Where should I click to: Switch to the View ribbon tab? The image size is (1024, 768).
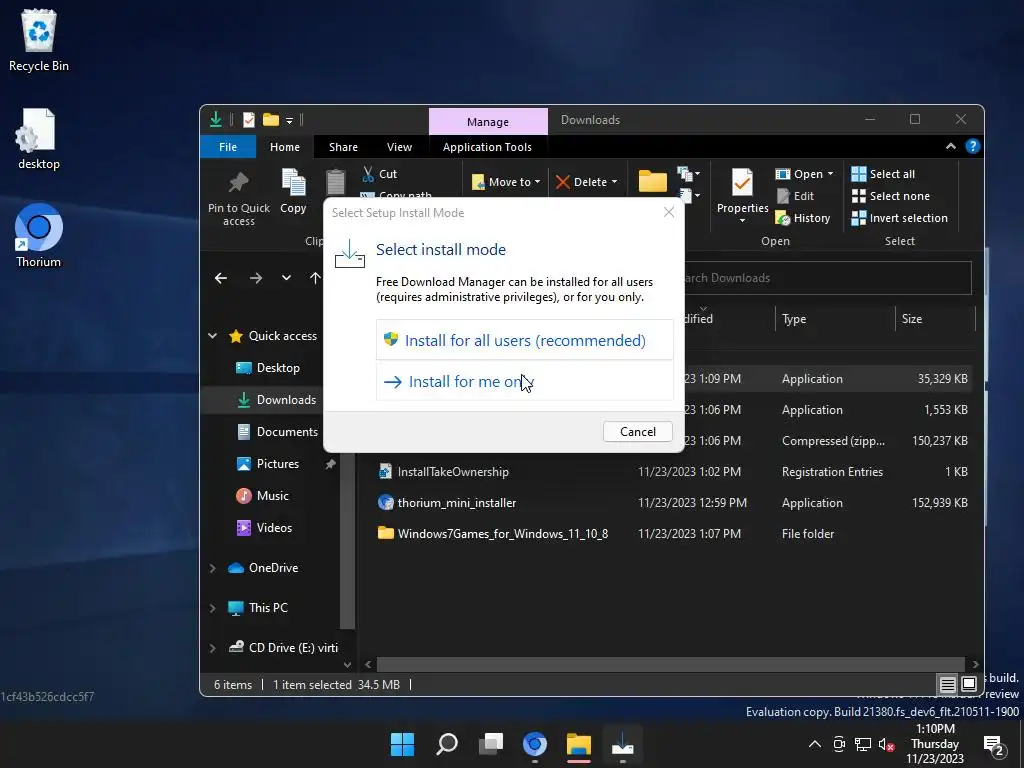(x=399, y=147)
